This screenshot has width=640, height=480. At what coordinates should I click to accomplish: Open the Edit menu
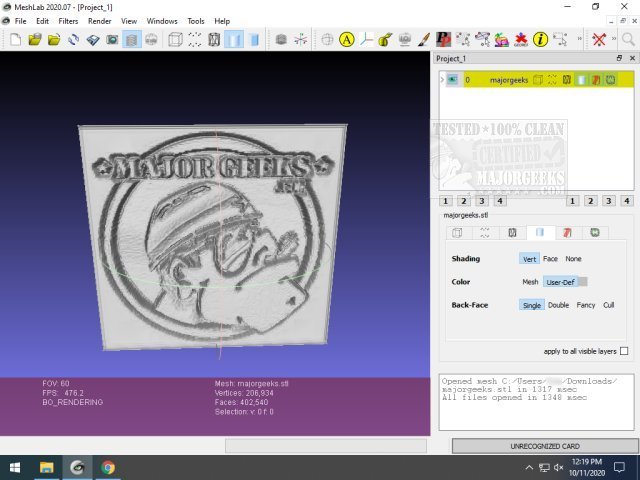[x=42, y=21]
